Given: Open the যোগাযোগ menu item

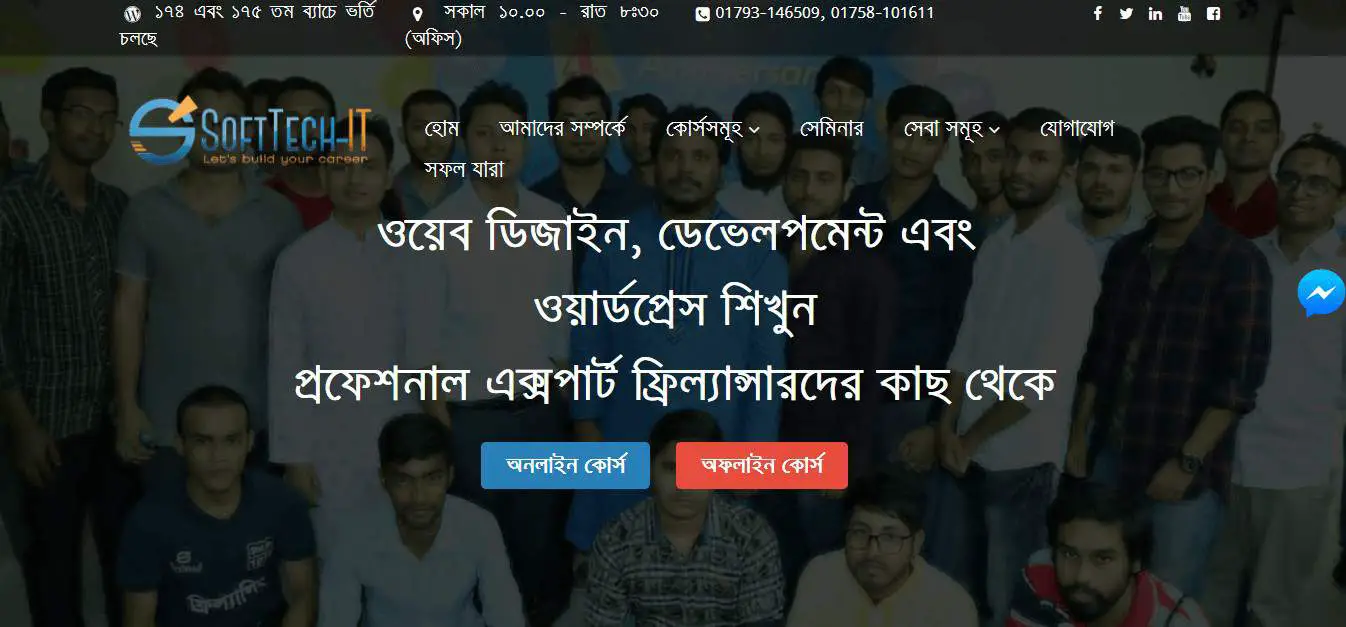Looking at the screenshot, I should pos(1077,129).
